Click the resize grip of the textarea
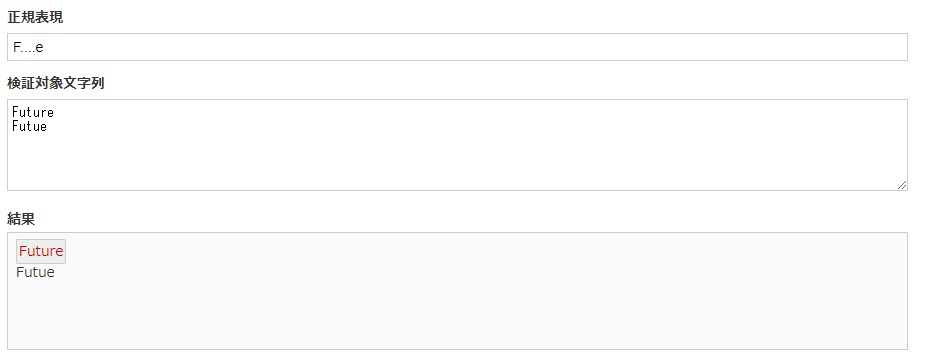 902,185
